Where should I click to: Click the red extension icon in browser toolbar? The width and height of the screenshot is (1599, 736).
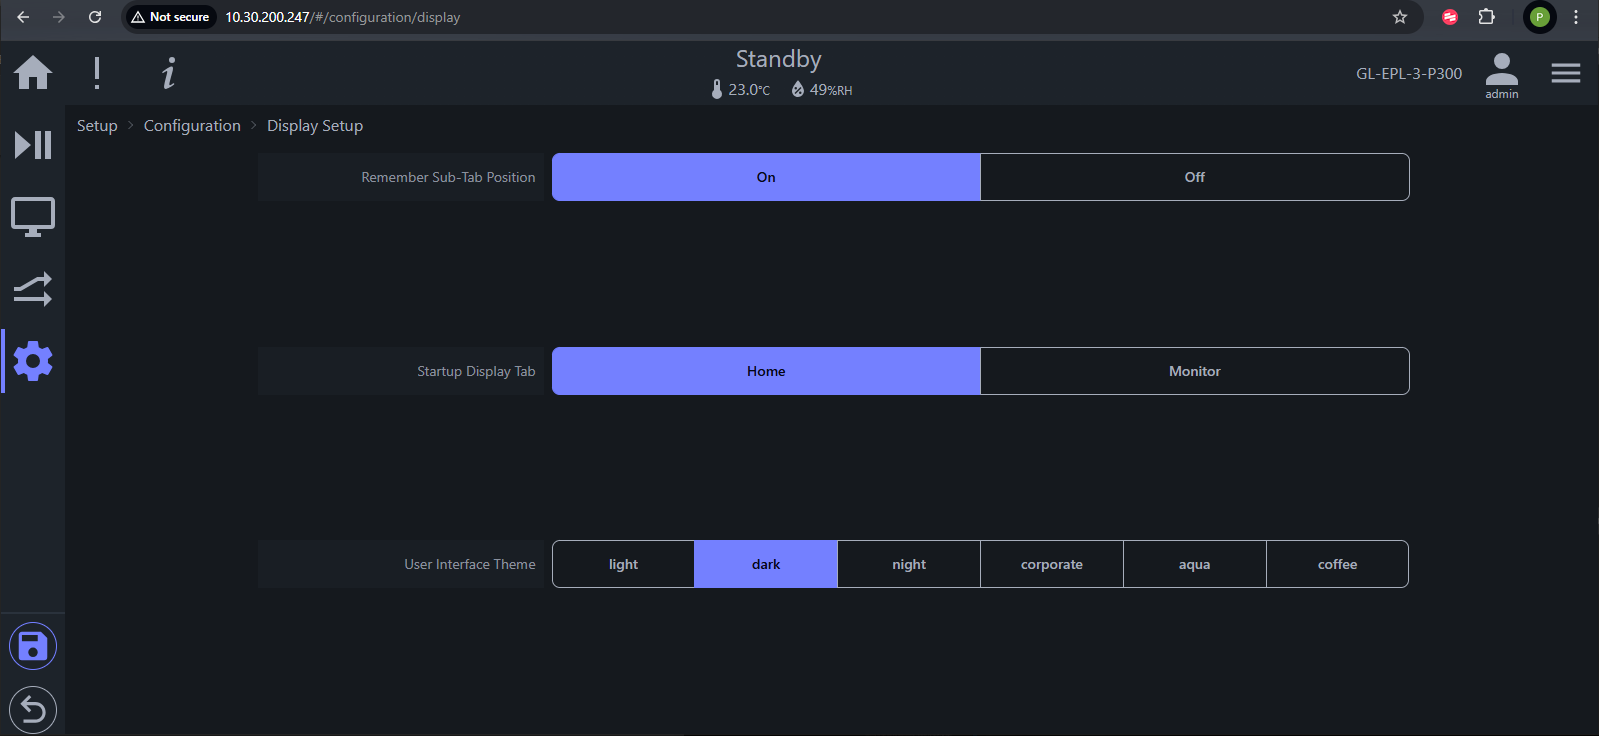[1450, 17]
